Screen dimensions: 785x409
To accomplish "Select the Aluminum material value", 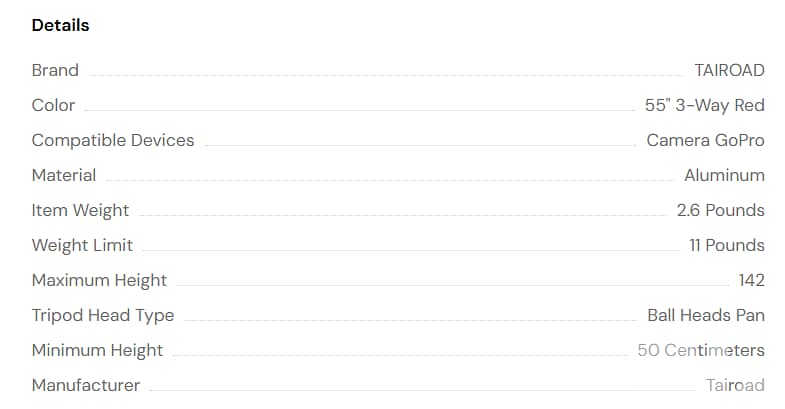I will tap(724, 176).
